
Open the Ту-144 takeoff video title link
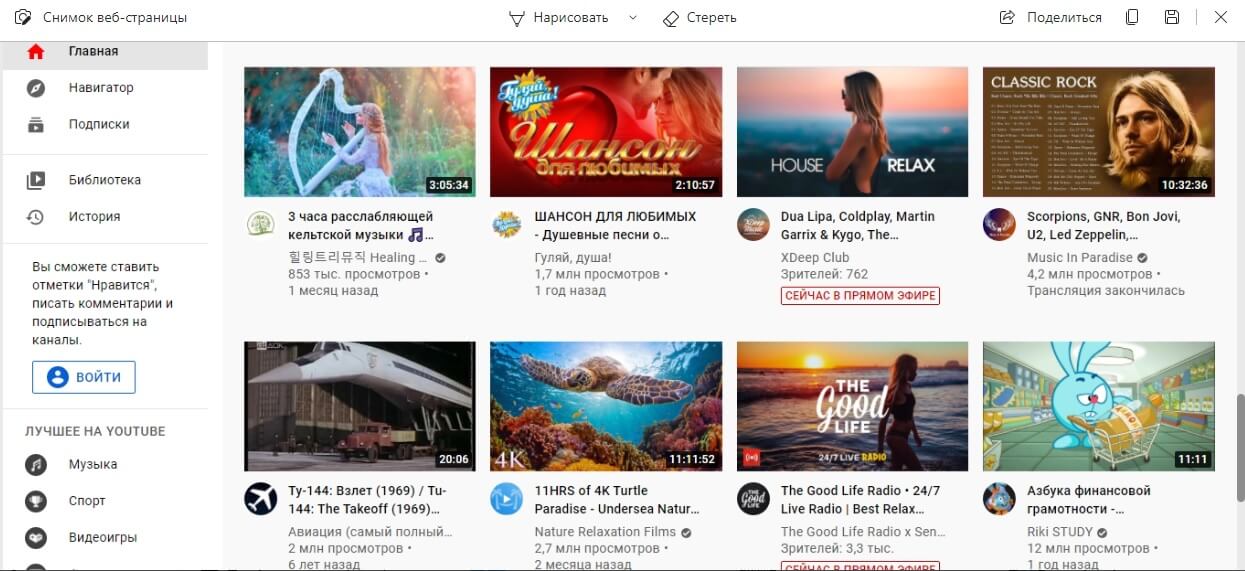click(367, 499)
